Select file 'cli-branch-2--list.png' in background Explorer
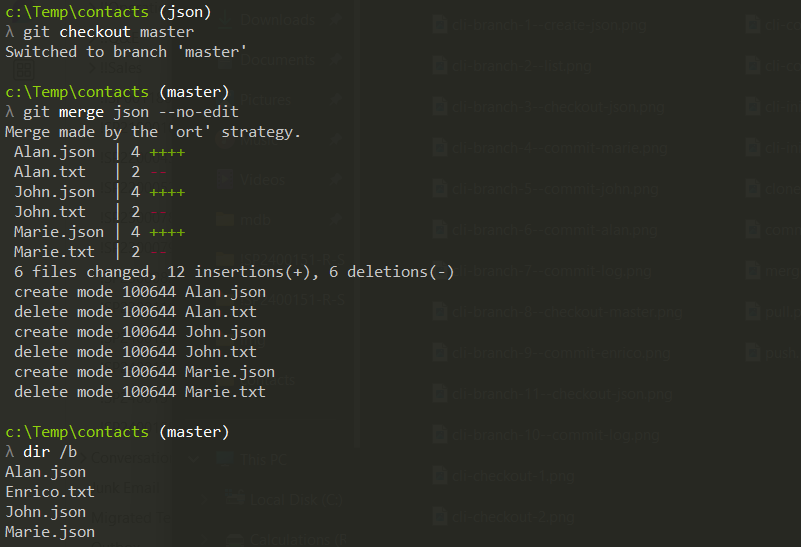Image resolution: width=801 pixels, height=547 pixels. click(522, 66)
